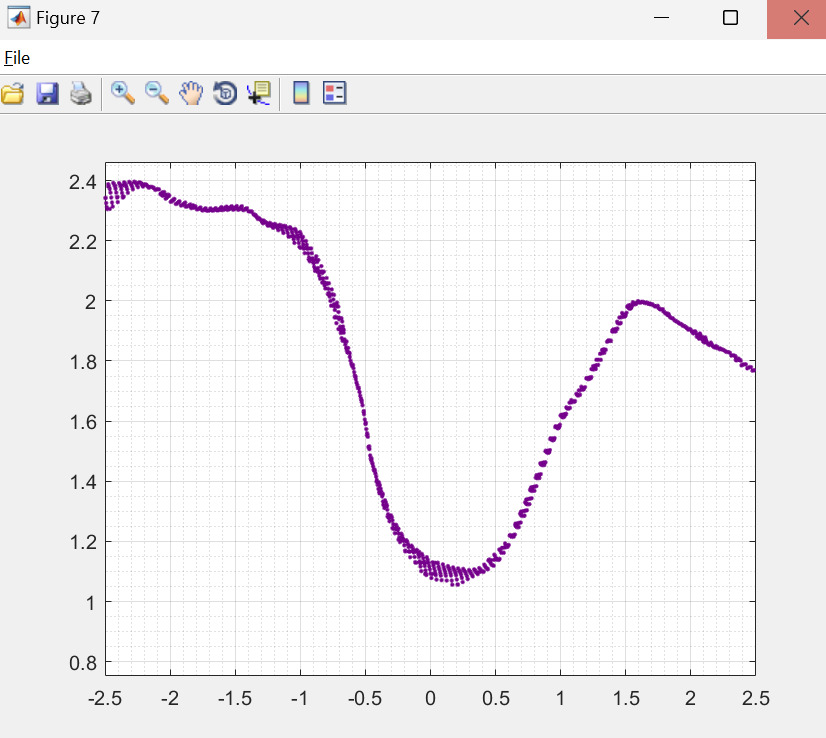Toggle the Pan hand tool
Viewport: 826px width, 738px height.
191,94
